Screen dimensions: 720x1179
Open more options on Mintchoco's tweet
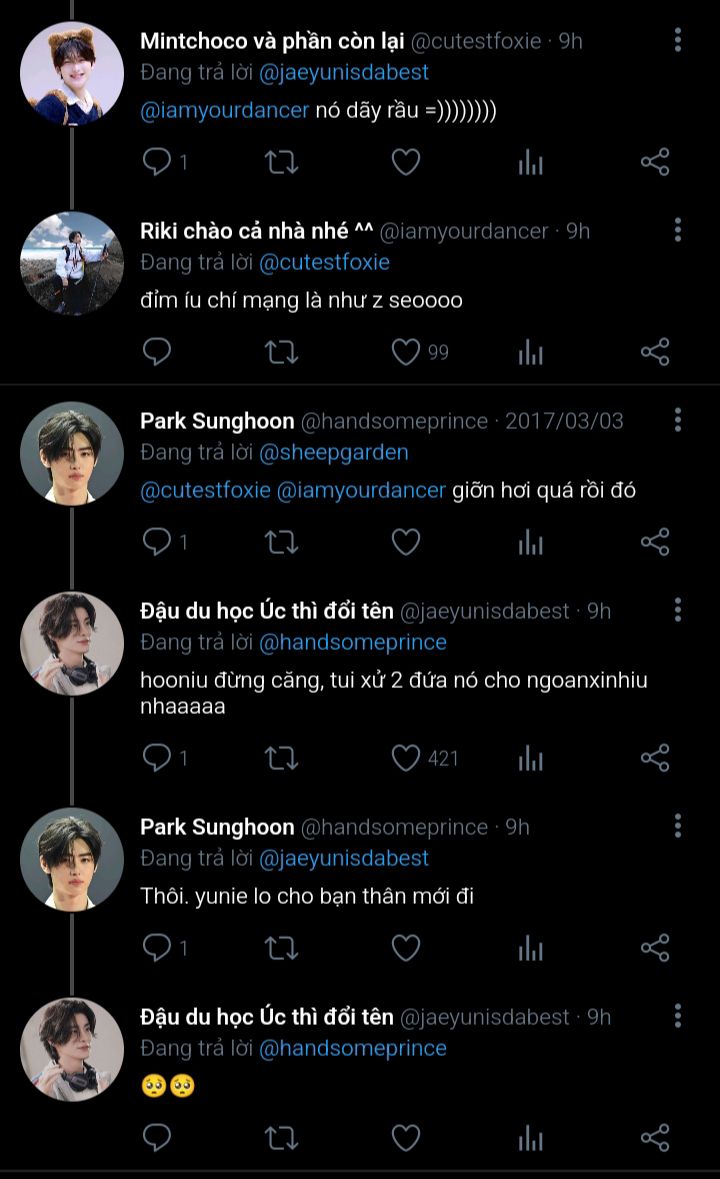pos(678,40)
